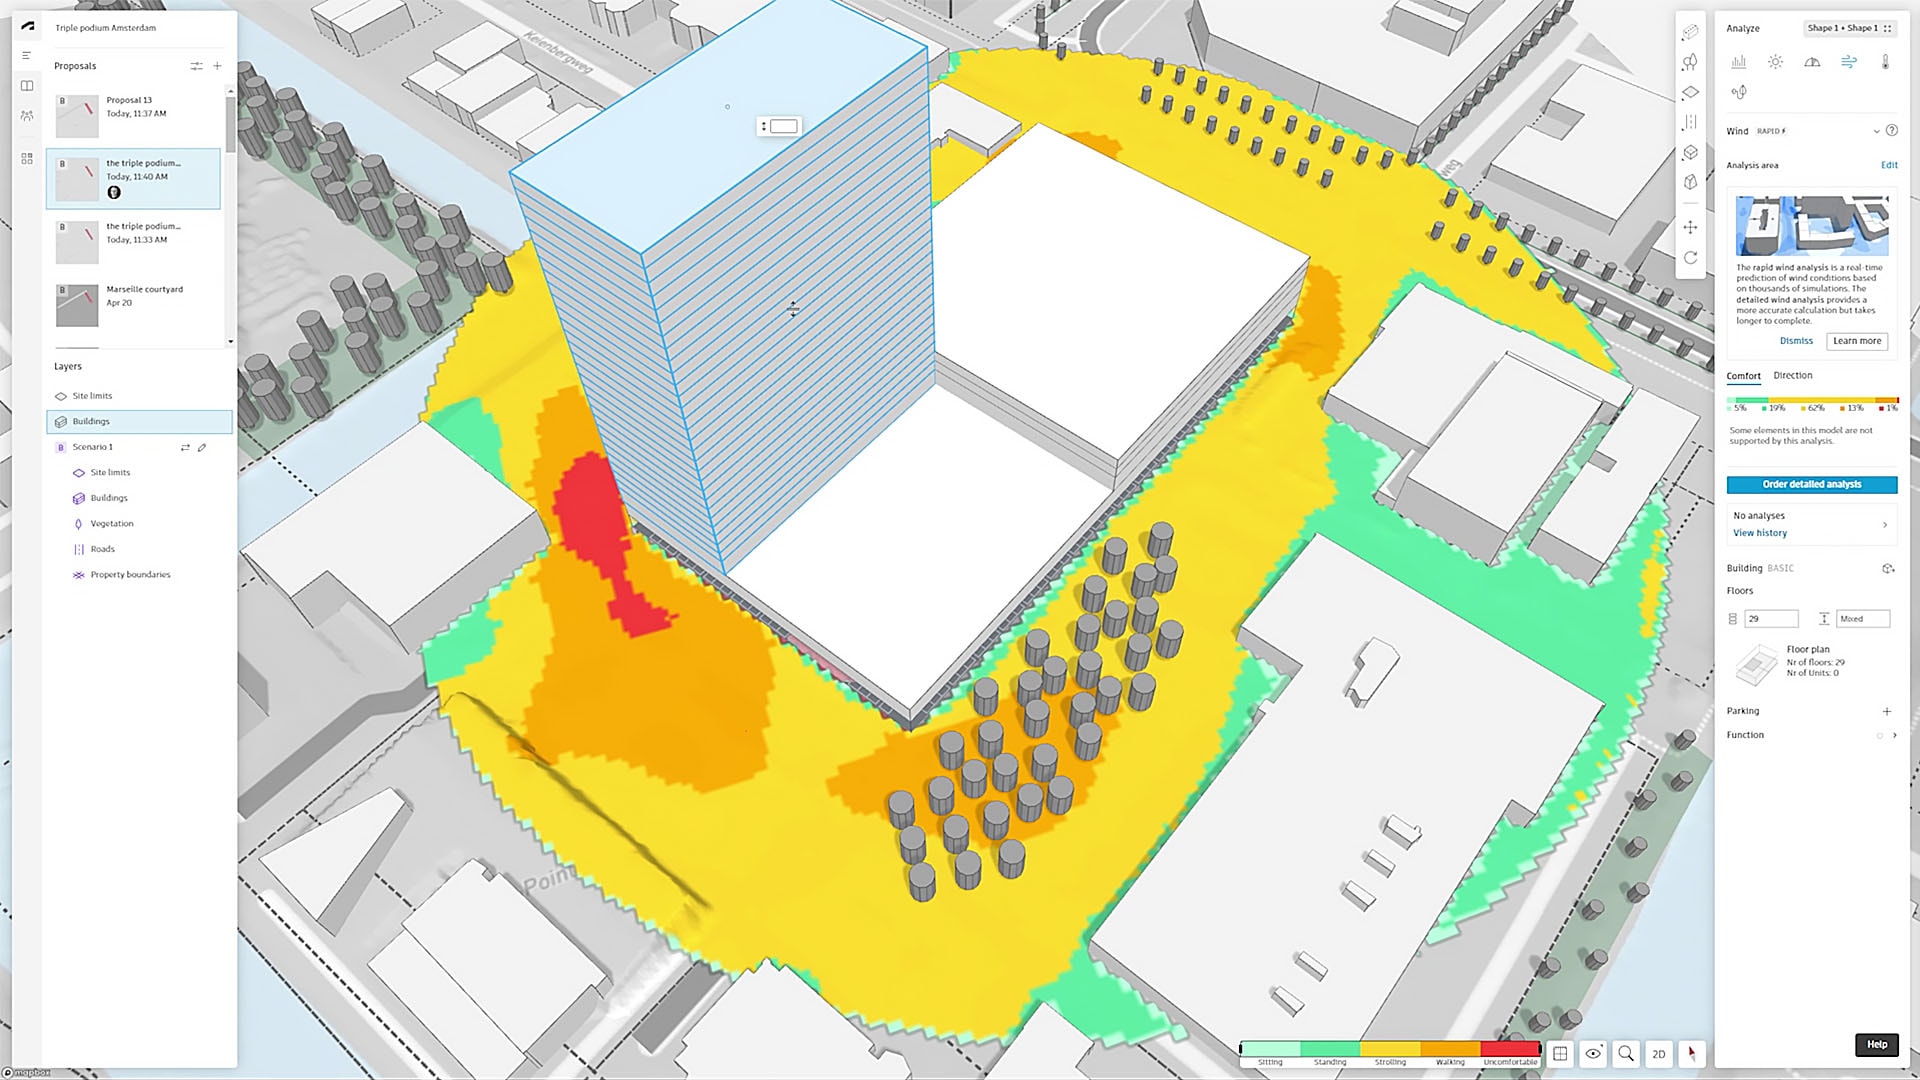Click Order detailed analysis button
Viewport: 1920px width, 1080px height.
[1811, 484]
